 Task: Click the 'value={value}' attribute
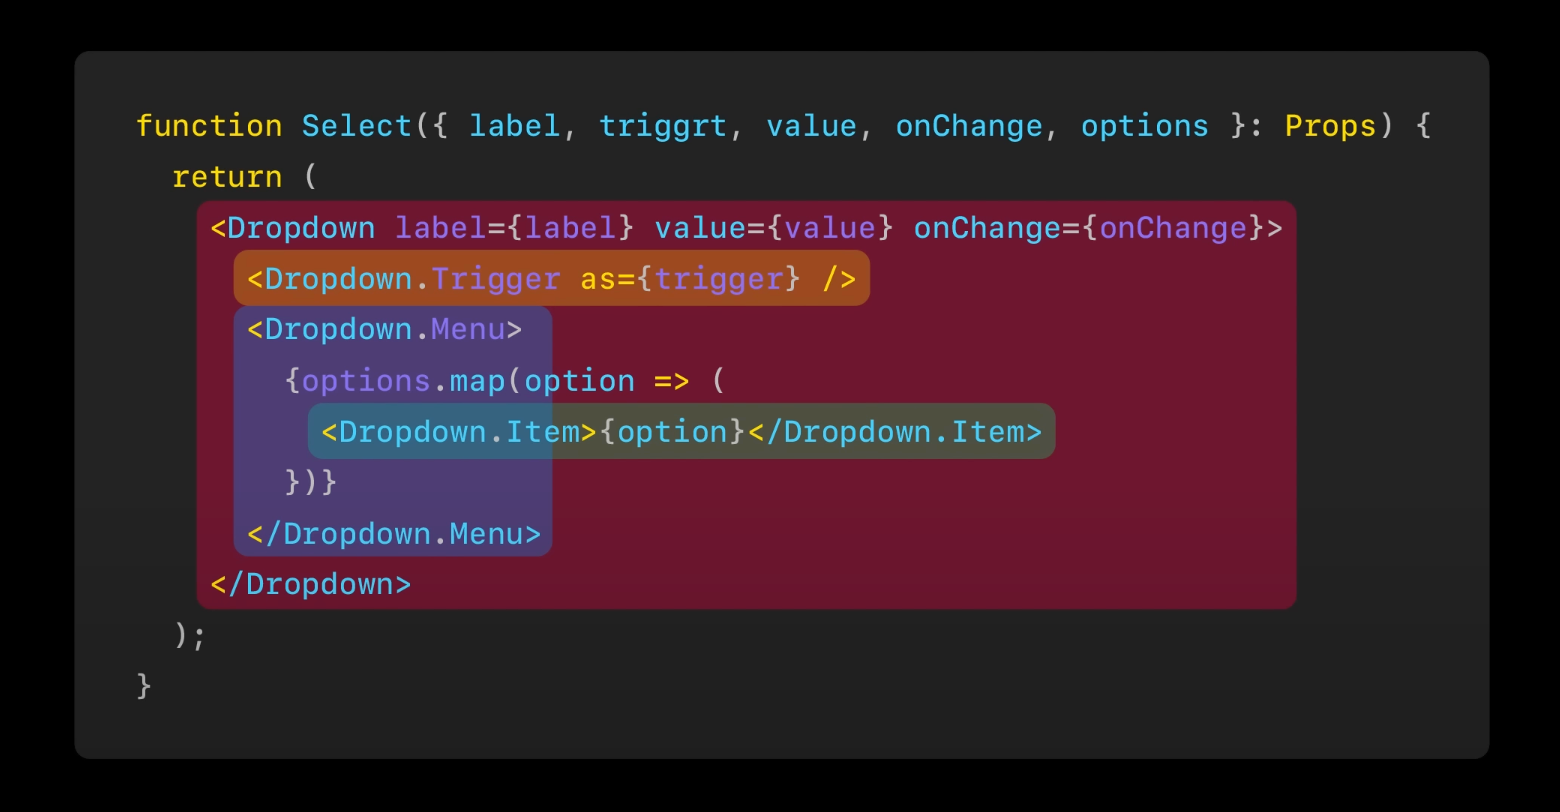pos(774,228)
